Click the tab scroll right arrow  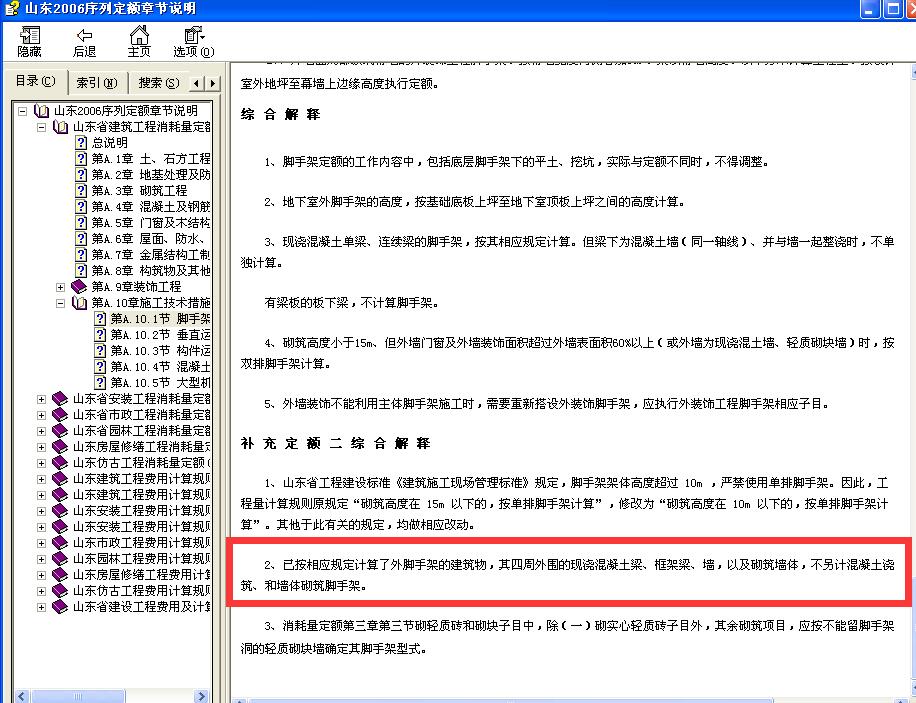(x=213, y=84)
